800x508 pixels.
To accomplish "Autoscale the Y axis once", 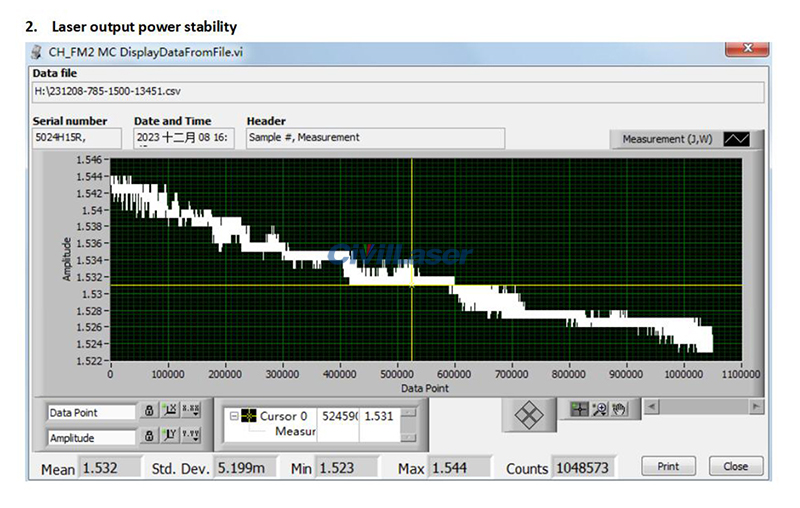I will click(169, 436).
